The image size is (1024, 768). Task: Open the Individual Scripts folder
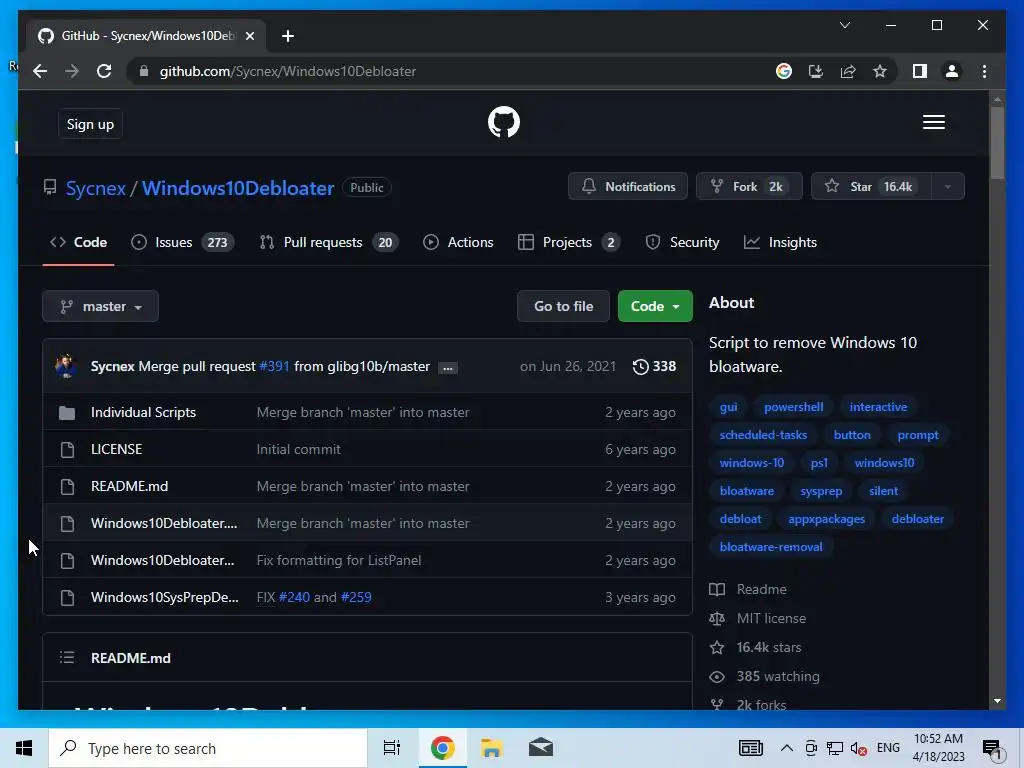[143, 413]
